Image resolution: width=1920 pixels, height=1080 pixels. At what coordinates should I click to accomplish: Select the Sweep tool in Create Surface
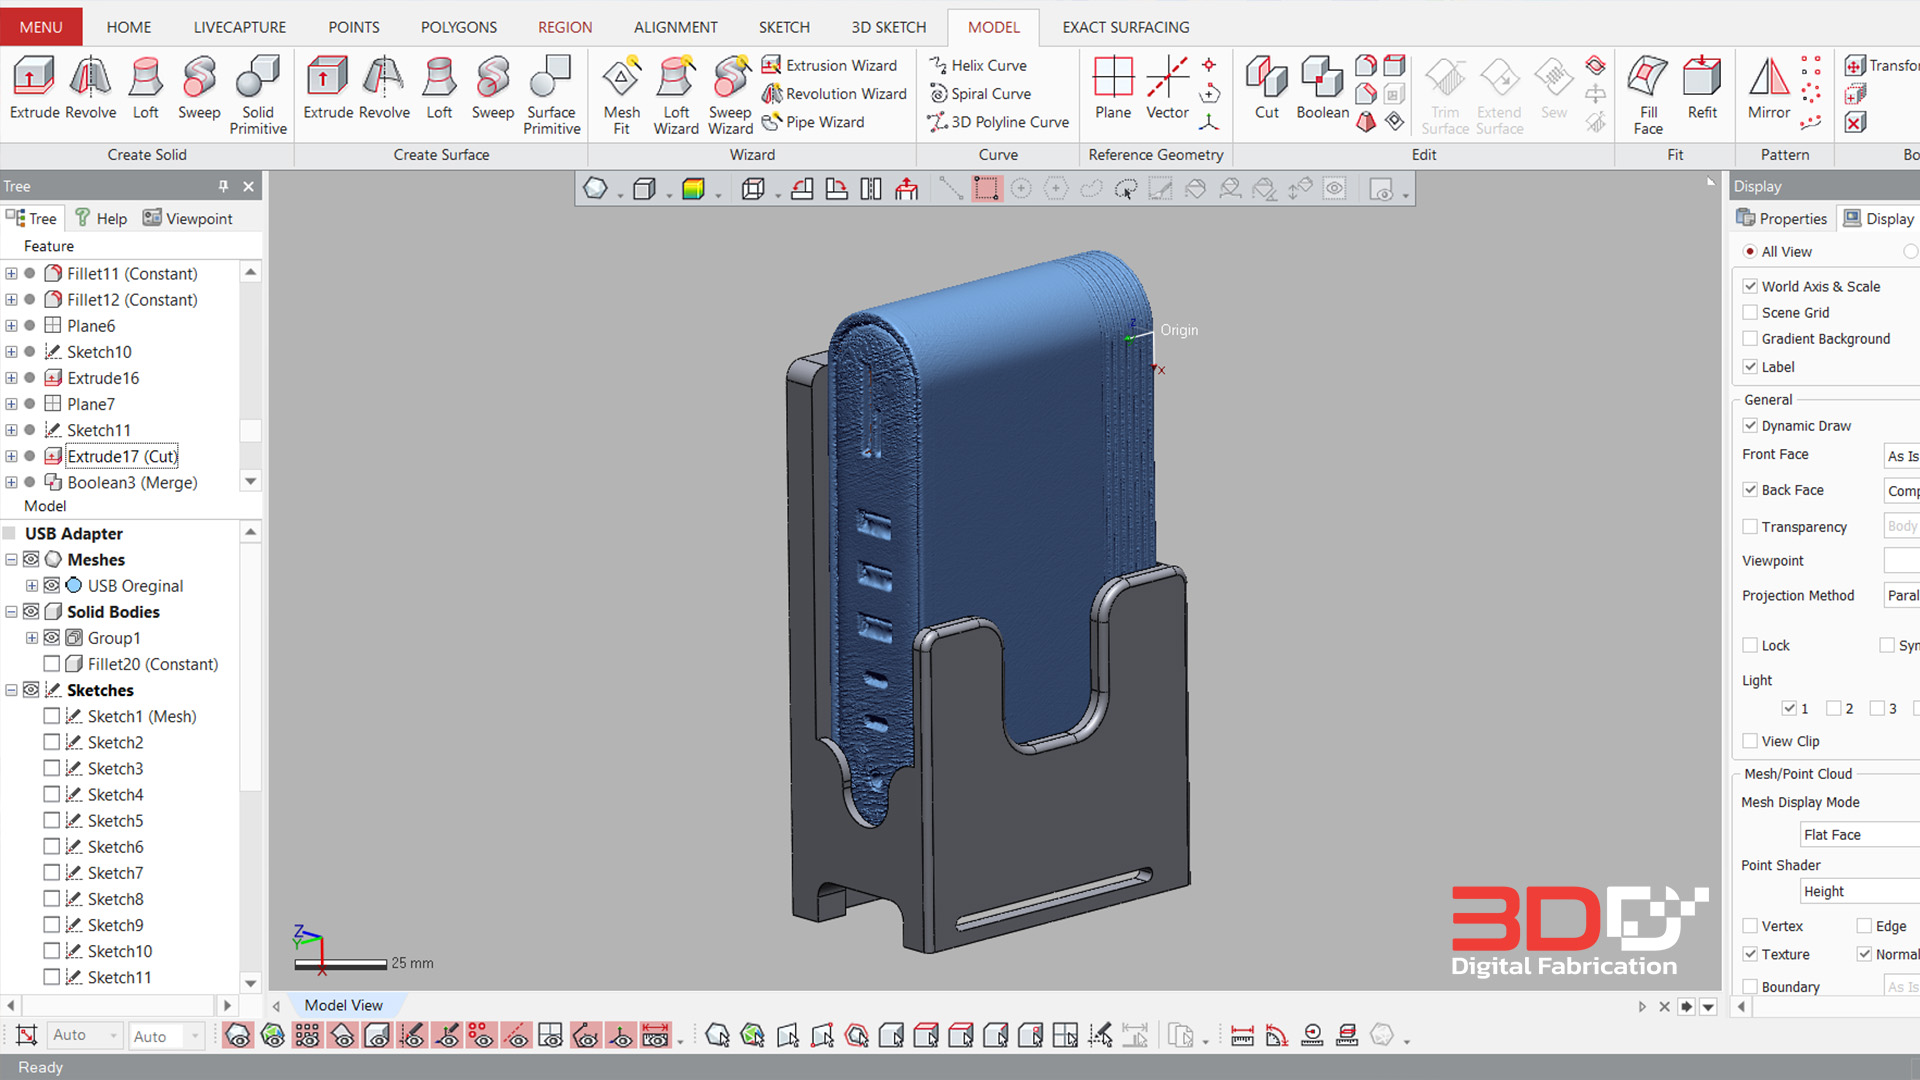[x=492, y=88]
